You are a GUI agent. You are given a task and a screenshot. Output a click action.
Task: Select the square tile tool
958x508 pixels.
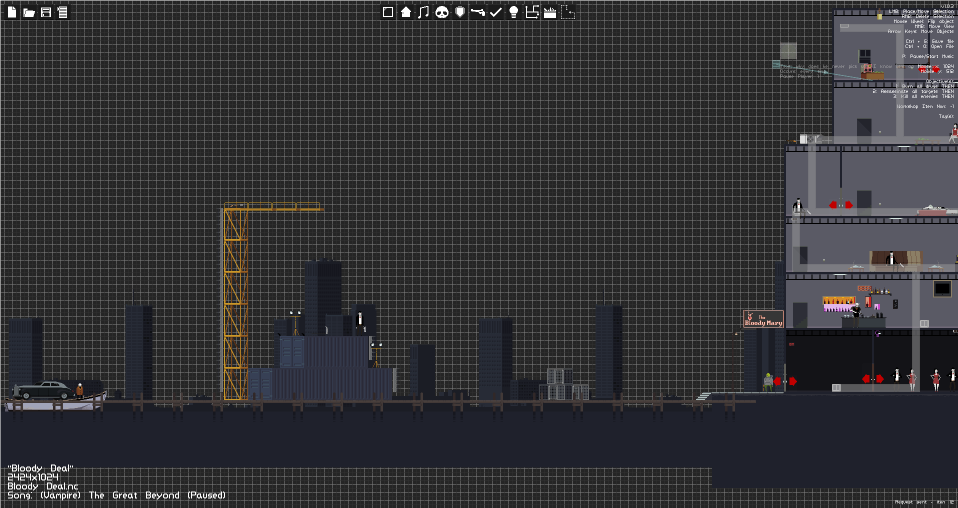pyautogui.click(x=388, y=12)
